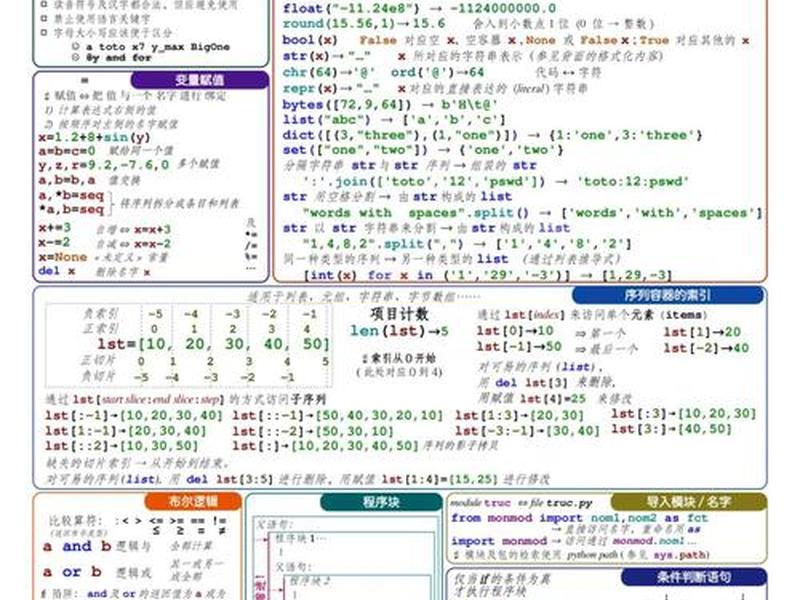Click the lst[0]→10 example
The width and height of the screenshot is (800, 600).
[x=515, y=331]
